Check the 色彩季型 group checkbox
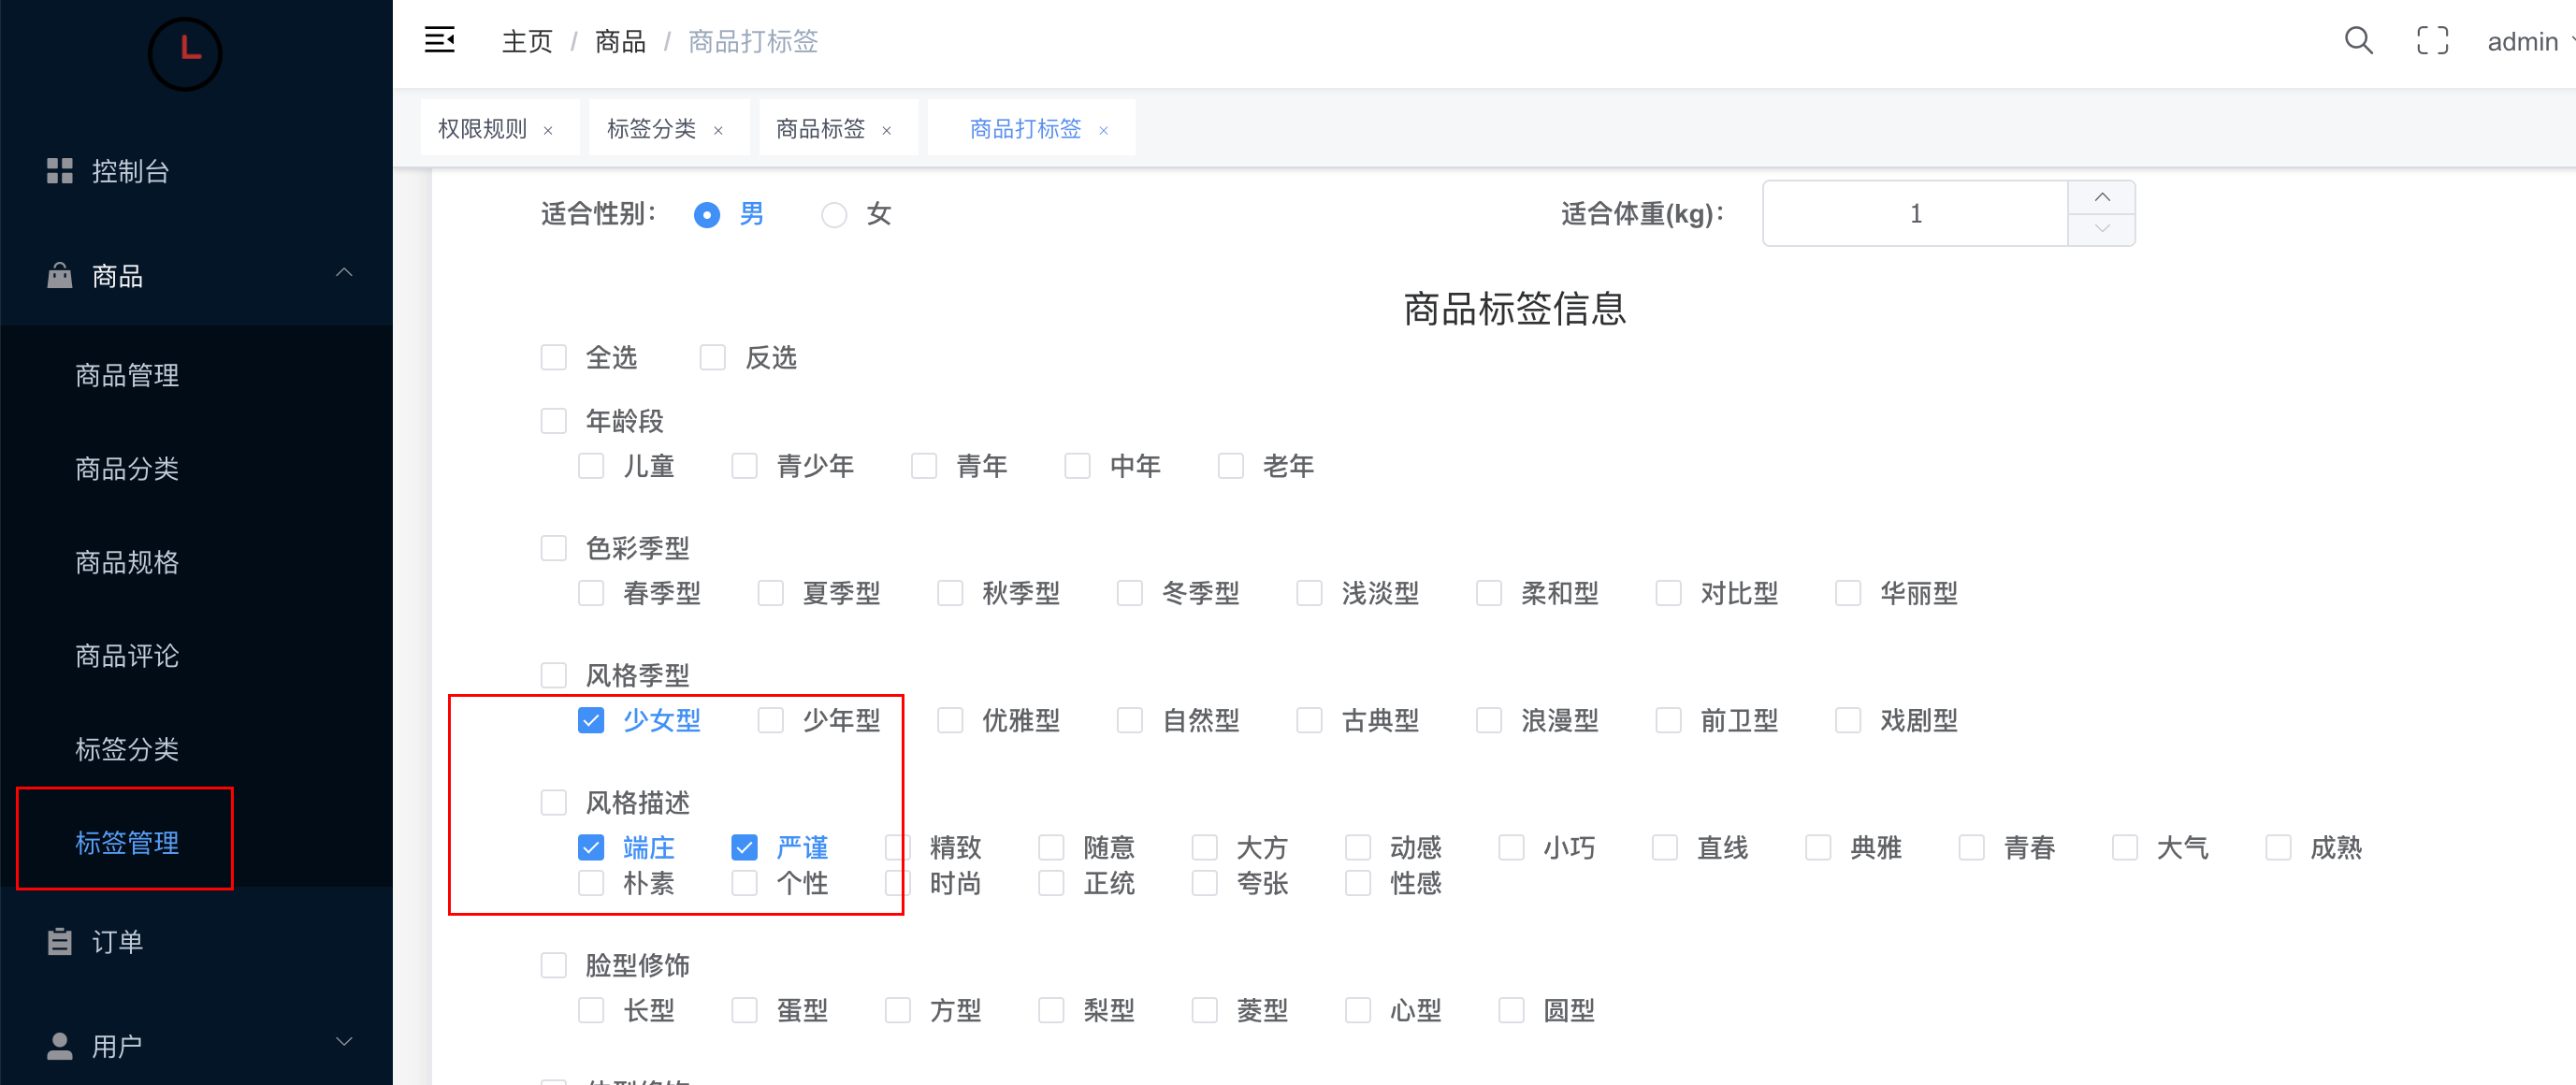 pyautogui.click(x=554, y=547)
